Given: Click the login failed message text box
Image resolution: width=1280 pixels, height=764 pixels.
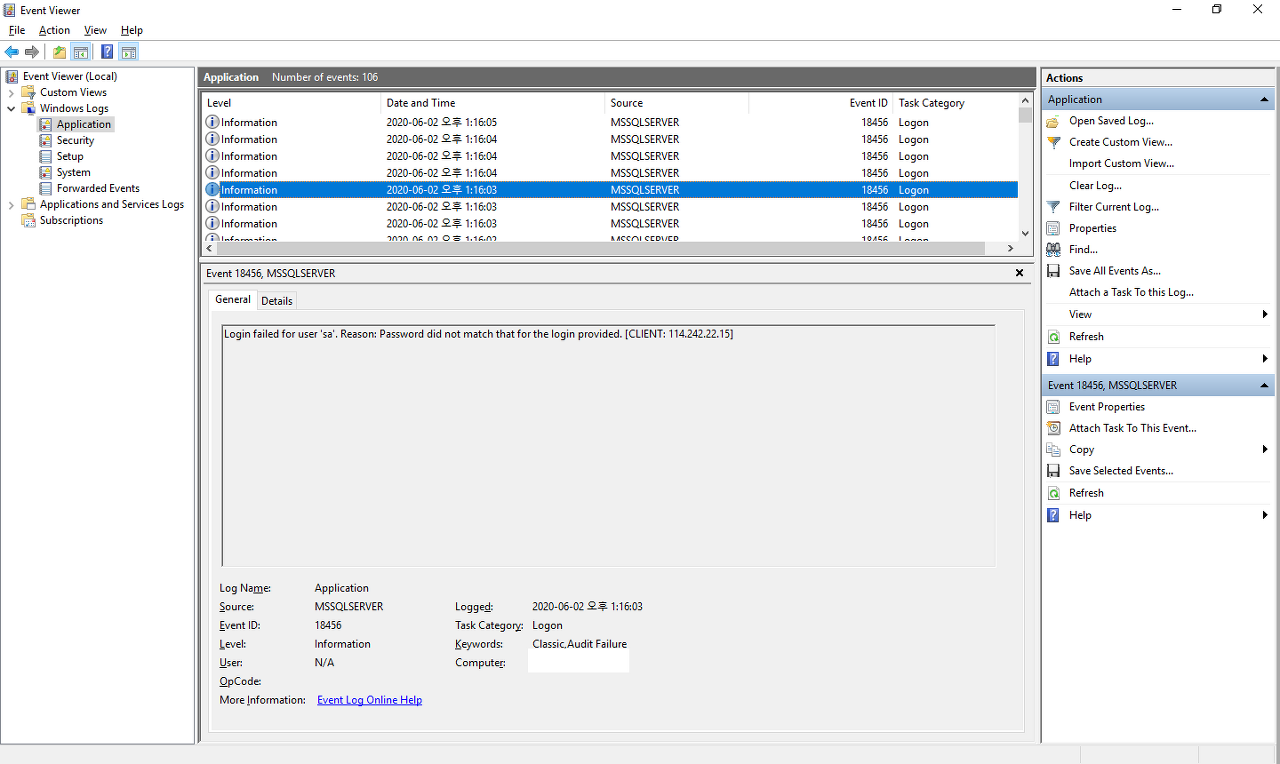Looking at the screenshot, I should (608, 446).
